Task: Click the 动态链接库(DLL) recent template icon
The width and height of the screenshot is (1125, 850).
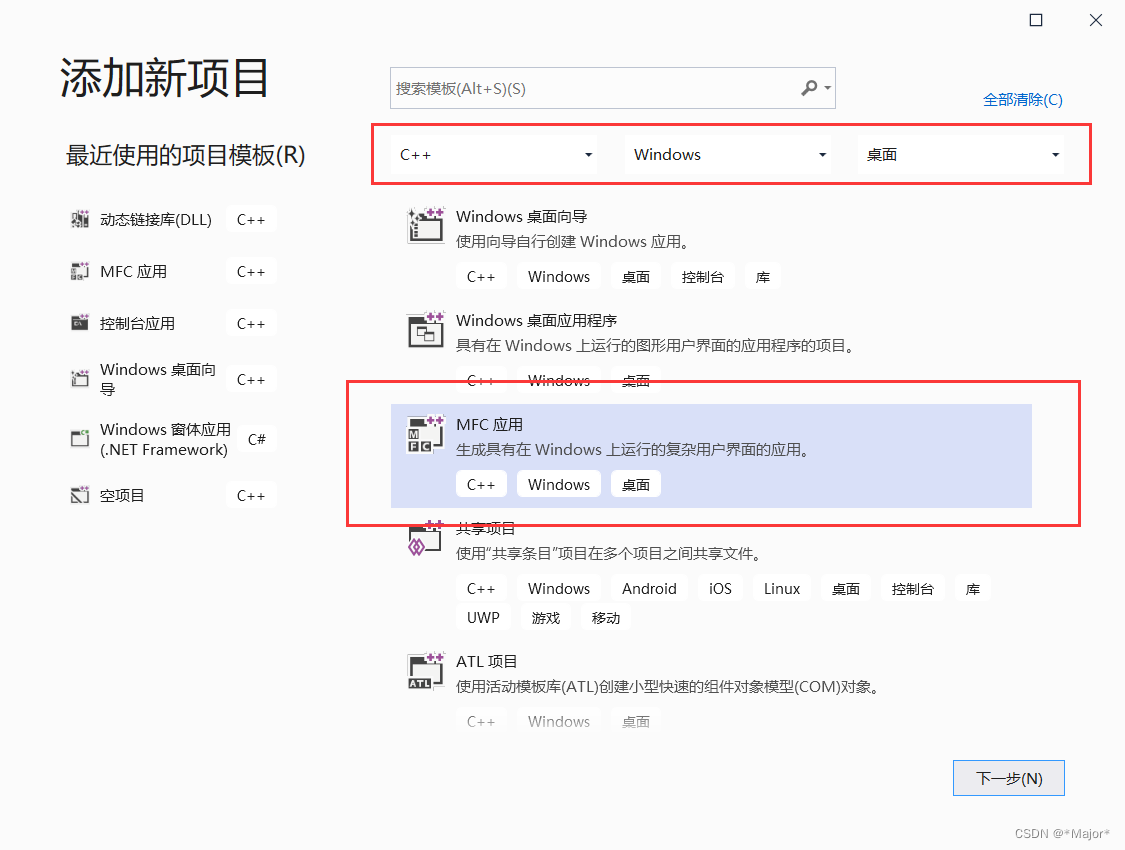Action: click(80, 219)
